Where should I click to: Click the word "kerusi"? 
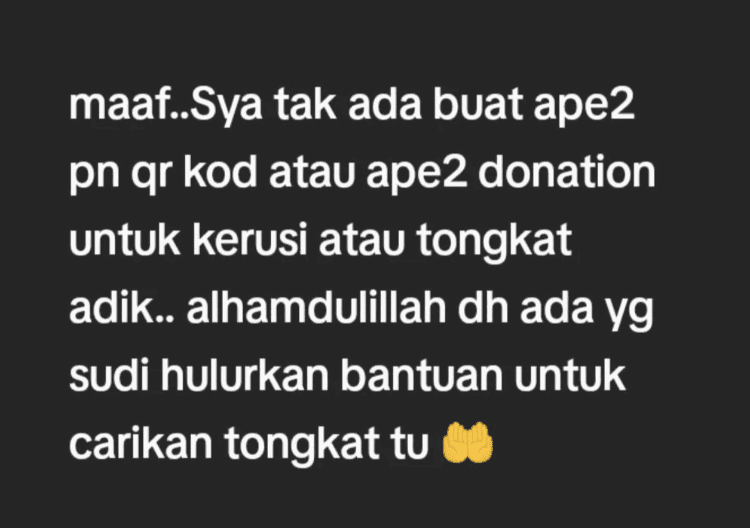click(x=249, y=240)
